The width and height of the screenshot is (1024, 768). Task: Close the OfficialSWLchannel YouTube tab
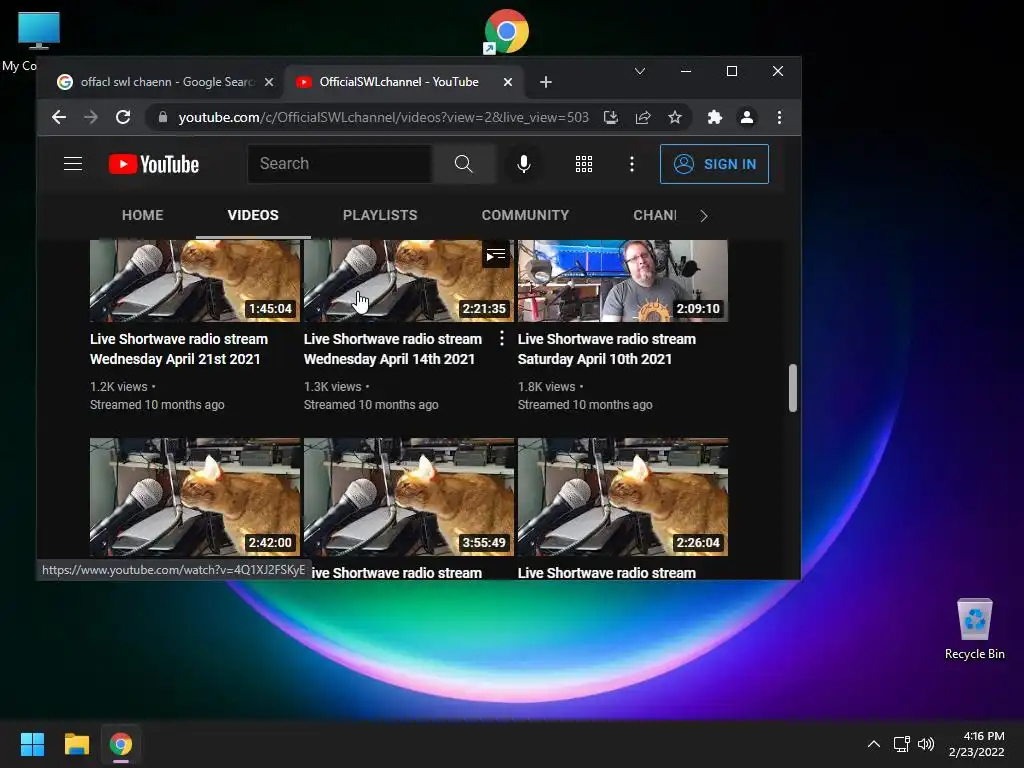[508, 82]
